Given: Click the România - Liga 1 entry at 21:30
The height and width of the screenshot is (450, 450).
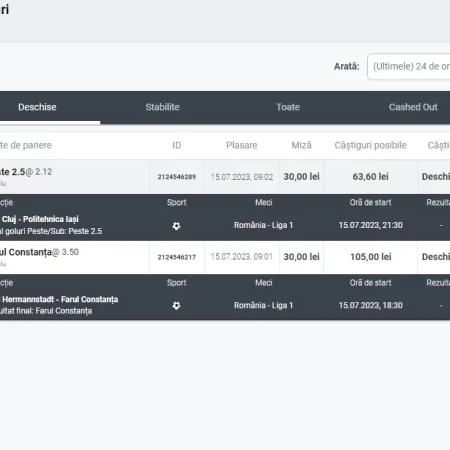Looking at the screenshot, I should (x=263, y=225).
